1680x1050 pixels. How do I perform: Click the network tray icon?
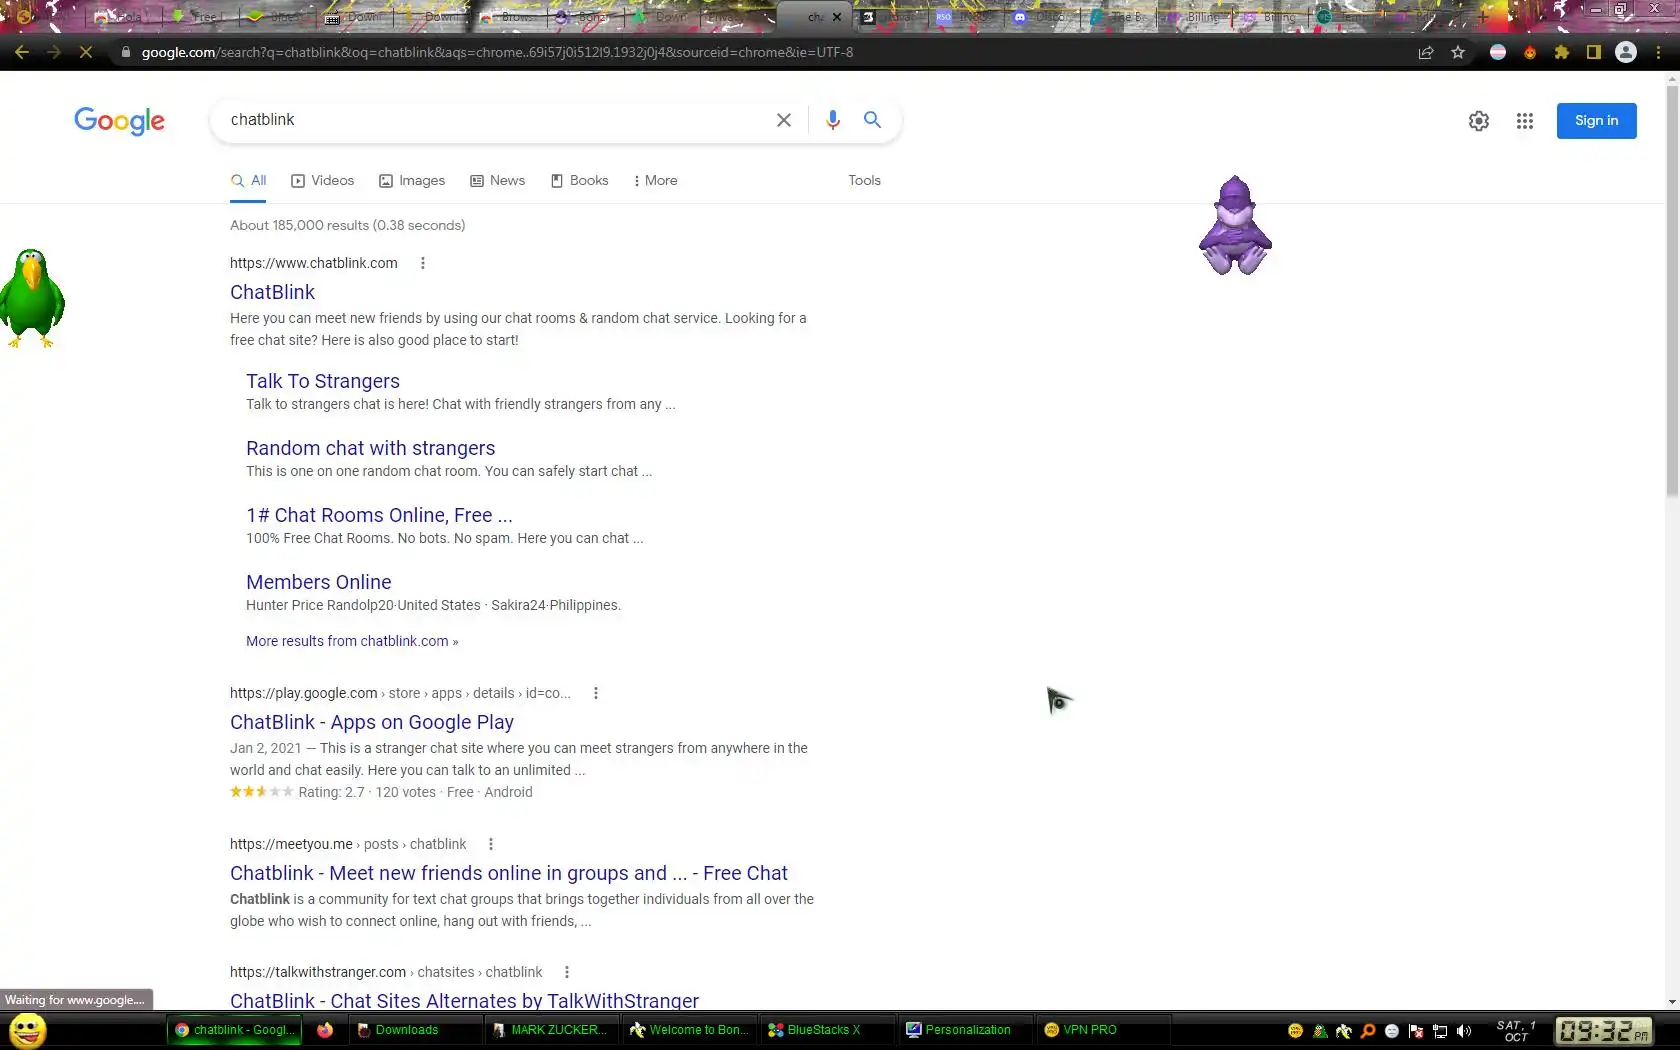1440,1031
